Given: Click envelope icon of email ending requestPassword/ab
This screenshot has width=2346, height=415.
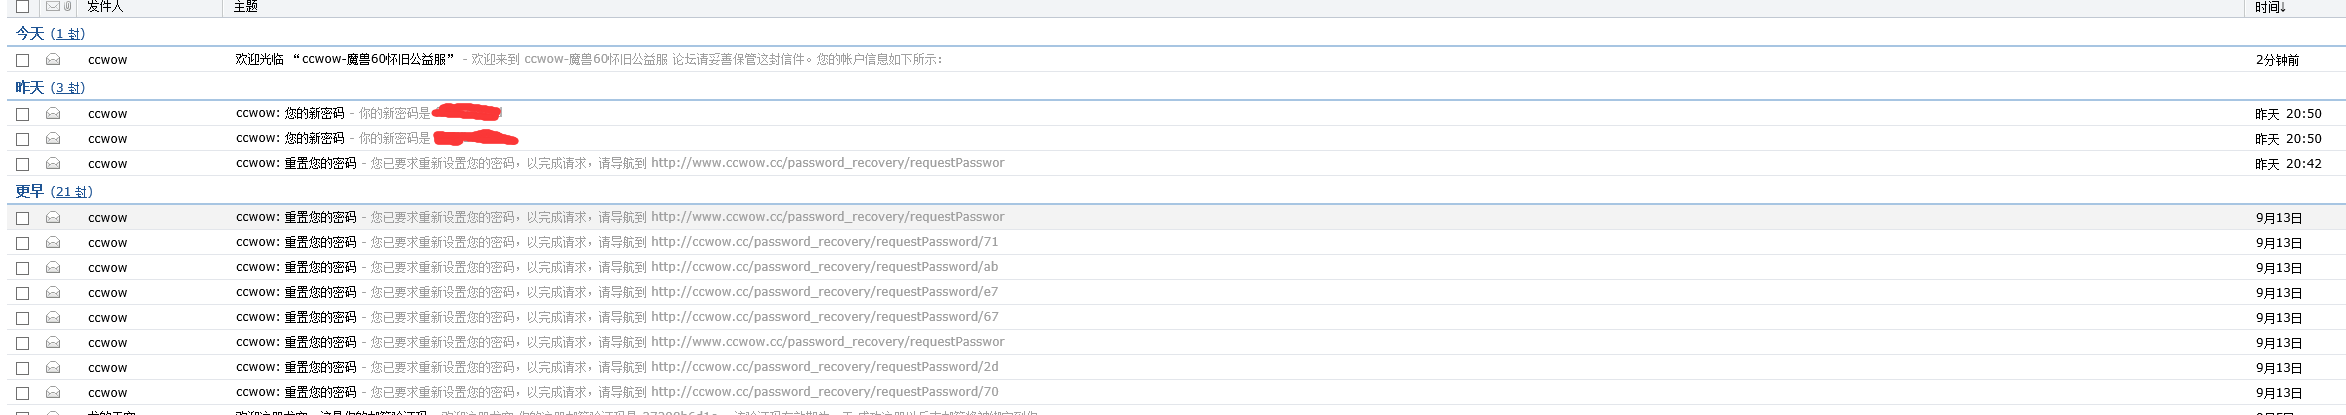Looking at the screenshot, I should point(53,268).
